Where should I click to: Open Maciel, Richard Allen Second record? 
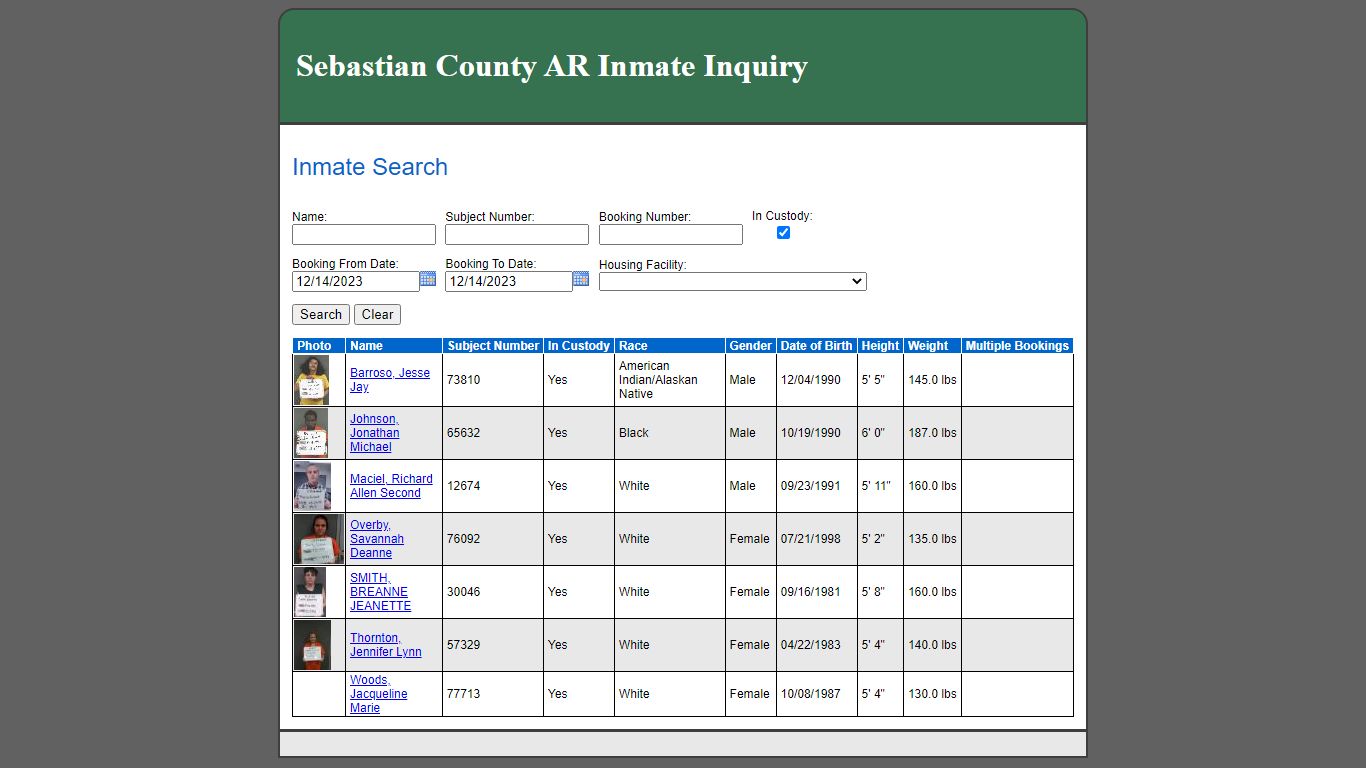(x=391, y=486)
